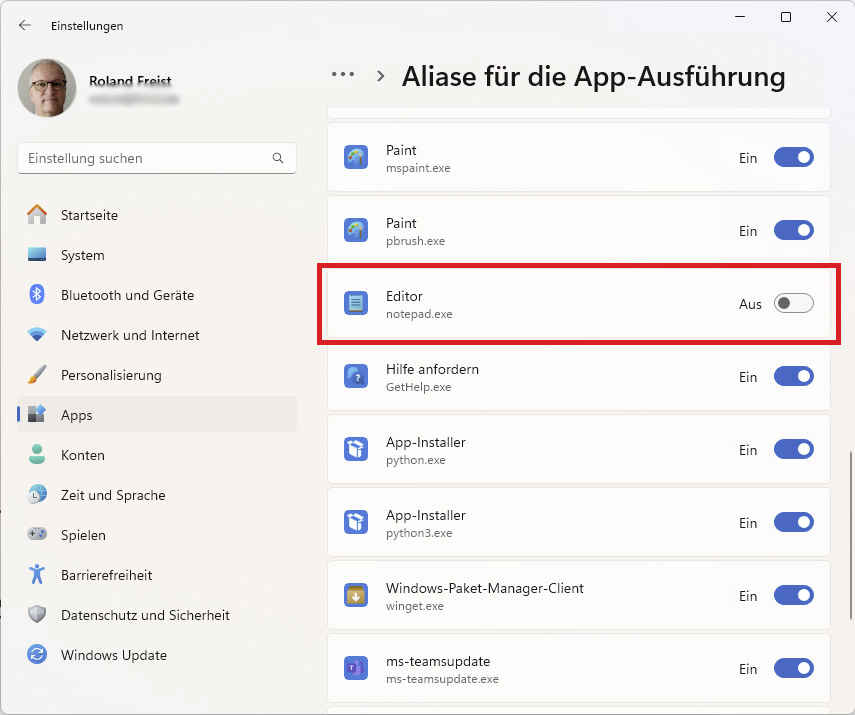This screenshot has width=855, height=715.
Task: Click the notepad.exe text
Action: pyautogui.click(x=419, y=314)
